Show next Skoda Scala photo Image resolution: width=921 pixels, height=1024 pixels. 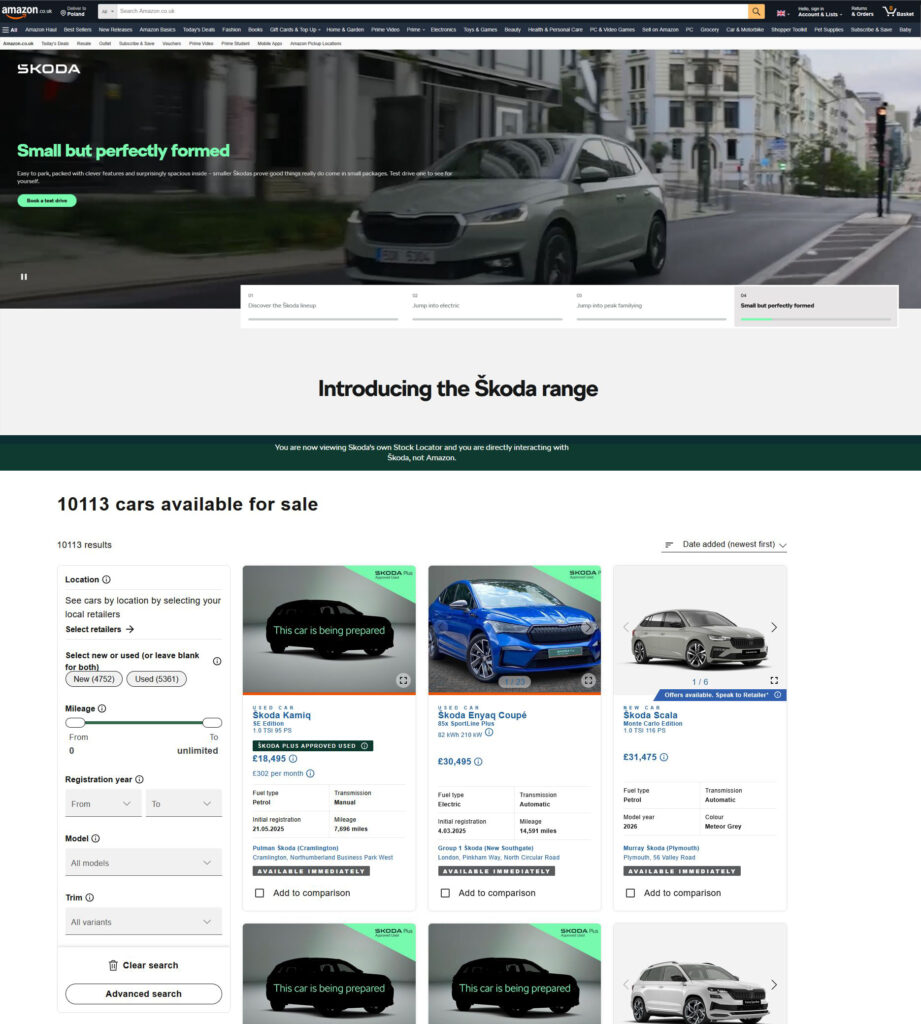pos(774,628)
